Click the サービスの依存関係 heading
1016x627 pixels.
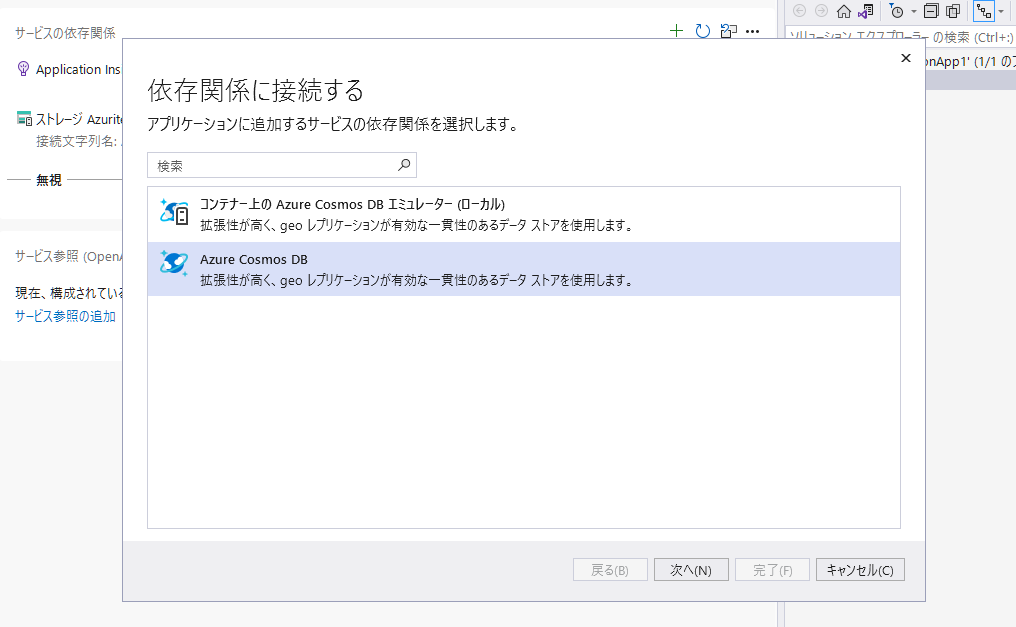click(x=65, y=33)
